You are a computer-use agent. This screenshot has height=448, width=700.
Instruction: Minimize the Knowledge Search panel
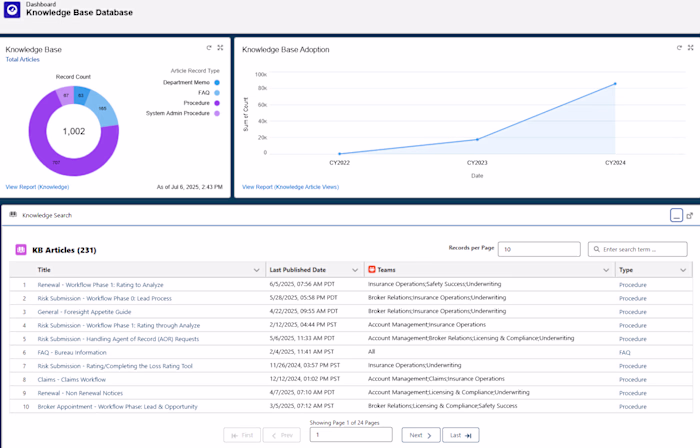tap(676, 215)
